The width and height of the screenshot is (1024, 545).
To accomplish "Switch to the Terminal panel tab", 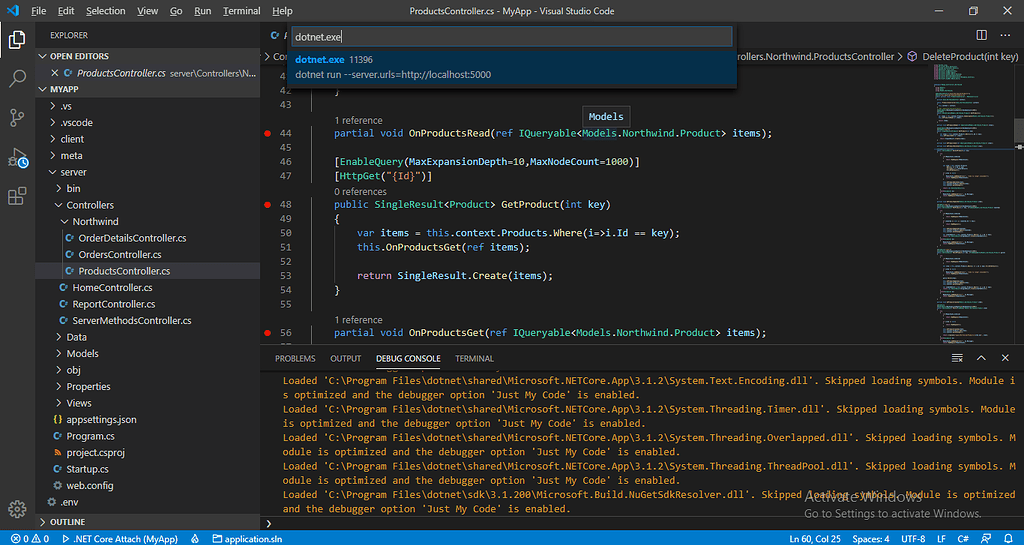I will tap(474, 358).
